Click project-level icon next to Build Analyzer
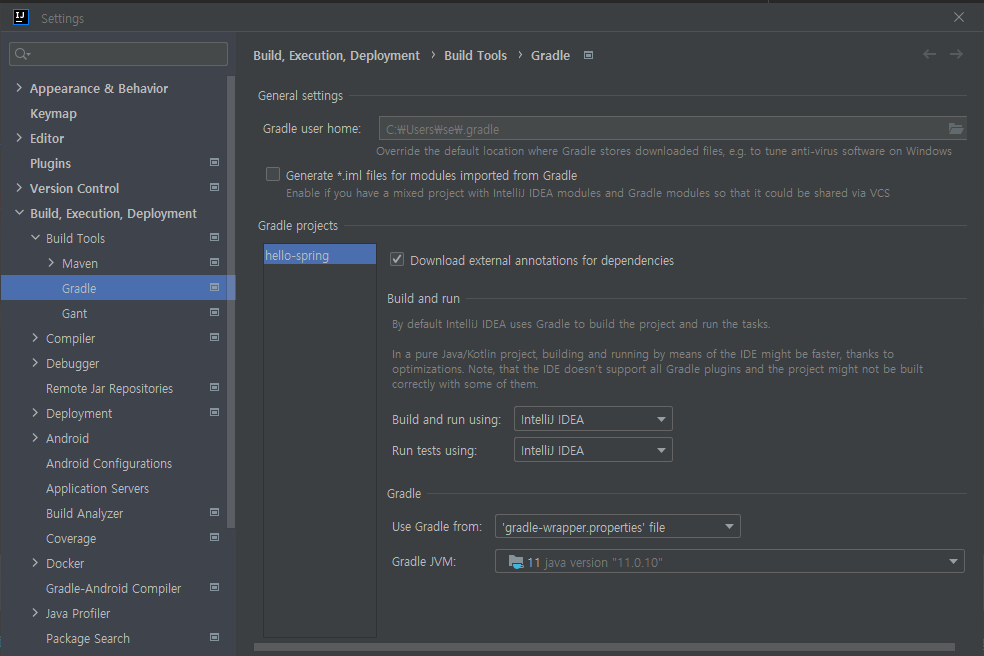The height and width of the screenshot is (656, 984). tap(214, 512)
